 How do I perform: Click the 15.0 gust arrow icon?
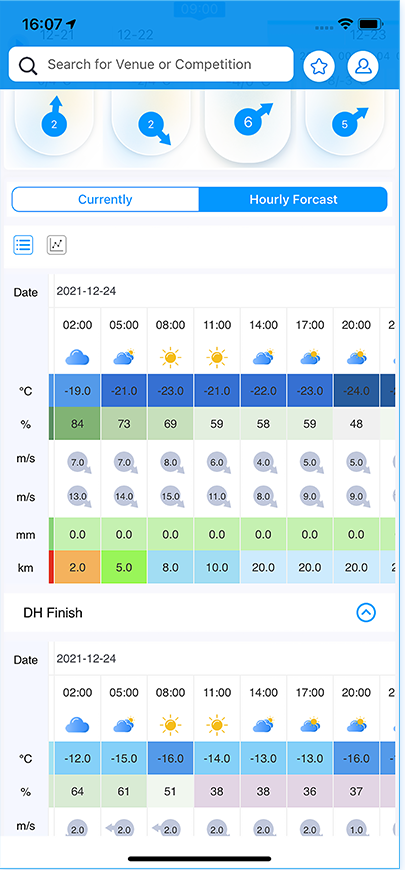point(171,498)
